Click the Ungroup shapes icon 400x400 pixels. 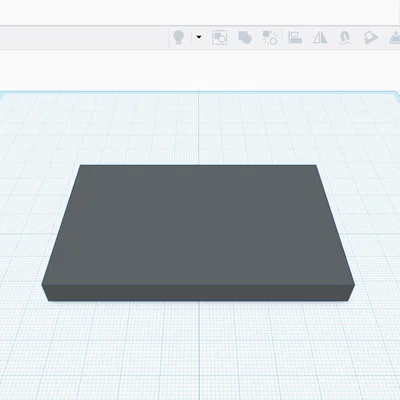pos(270,37)
